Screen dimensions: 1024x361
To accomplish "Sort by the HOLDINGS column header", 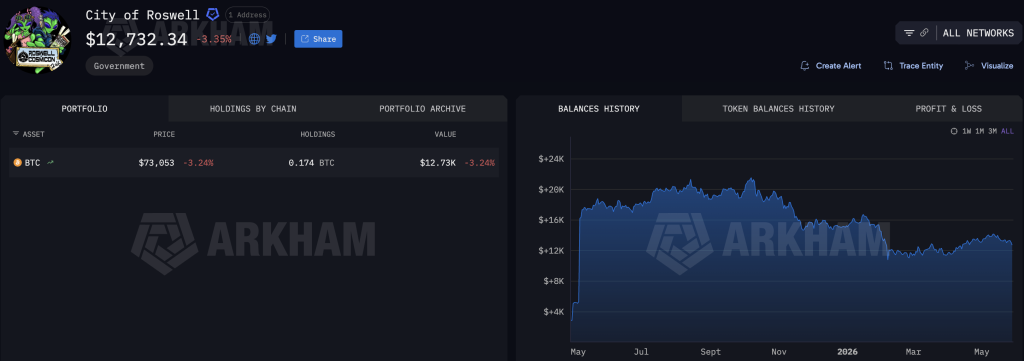I will point(317,134).
